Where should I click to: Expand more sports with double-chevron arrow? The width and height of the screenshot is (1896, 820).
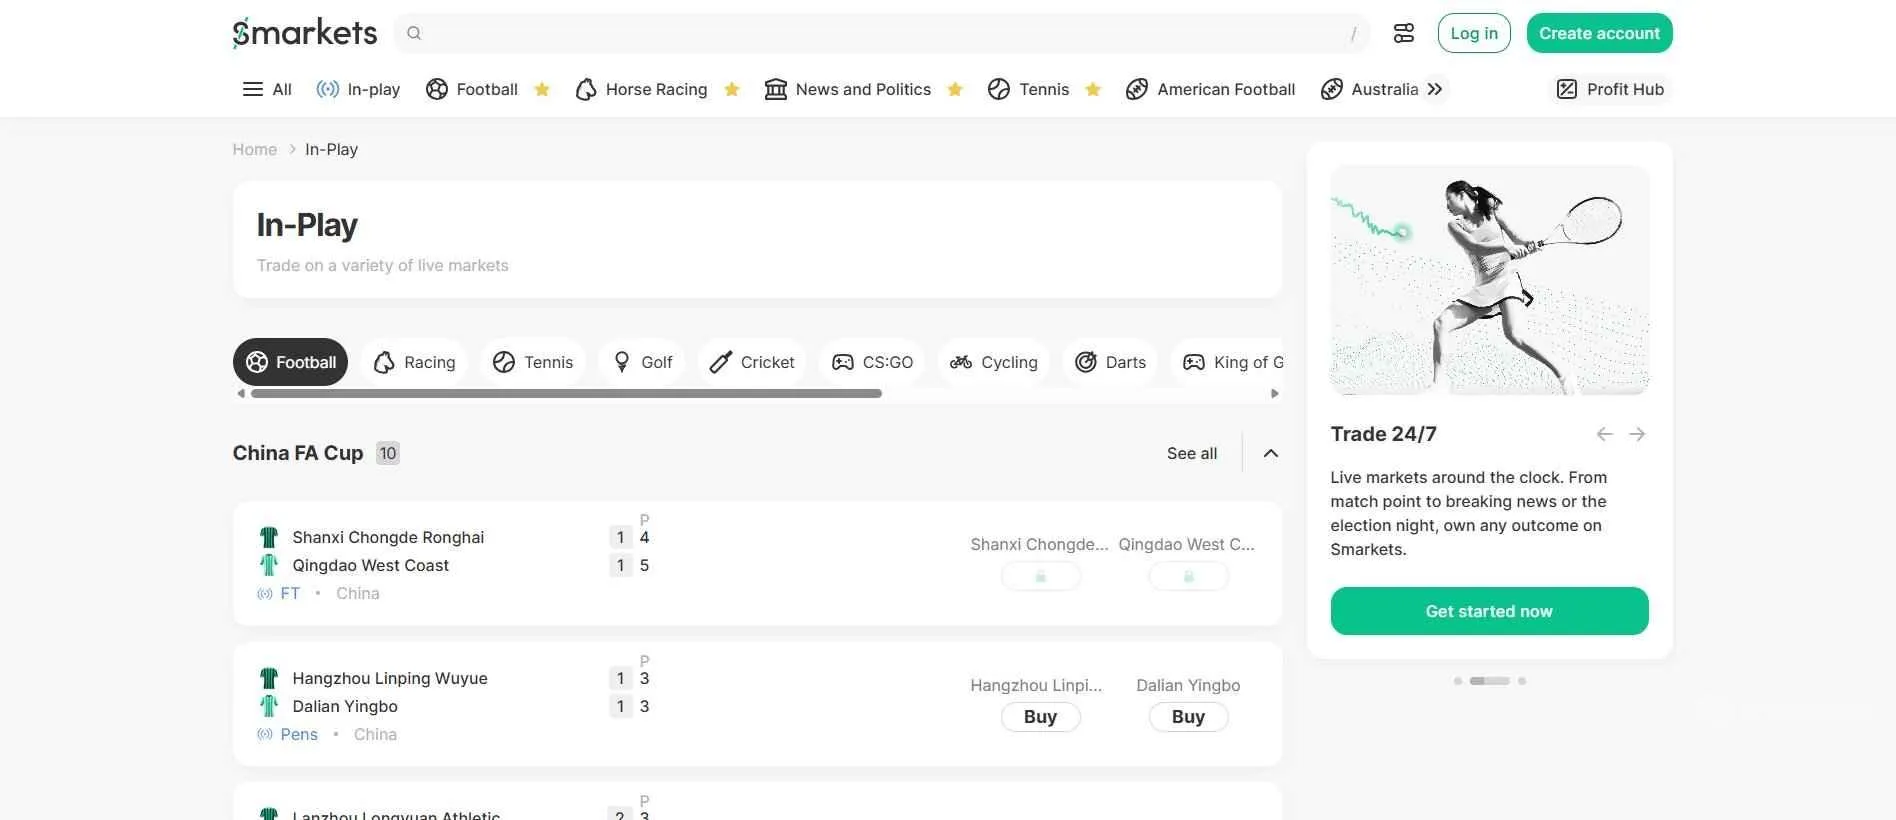(x=1435, y=89)
